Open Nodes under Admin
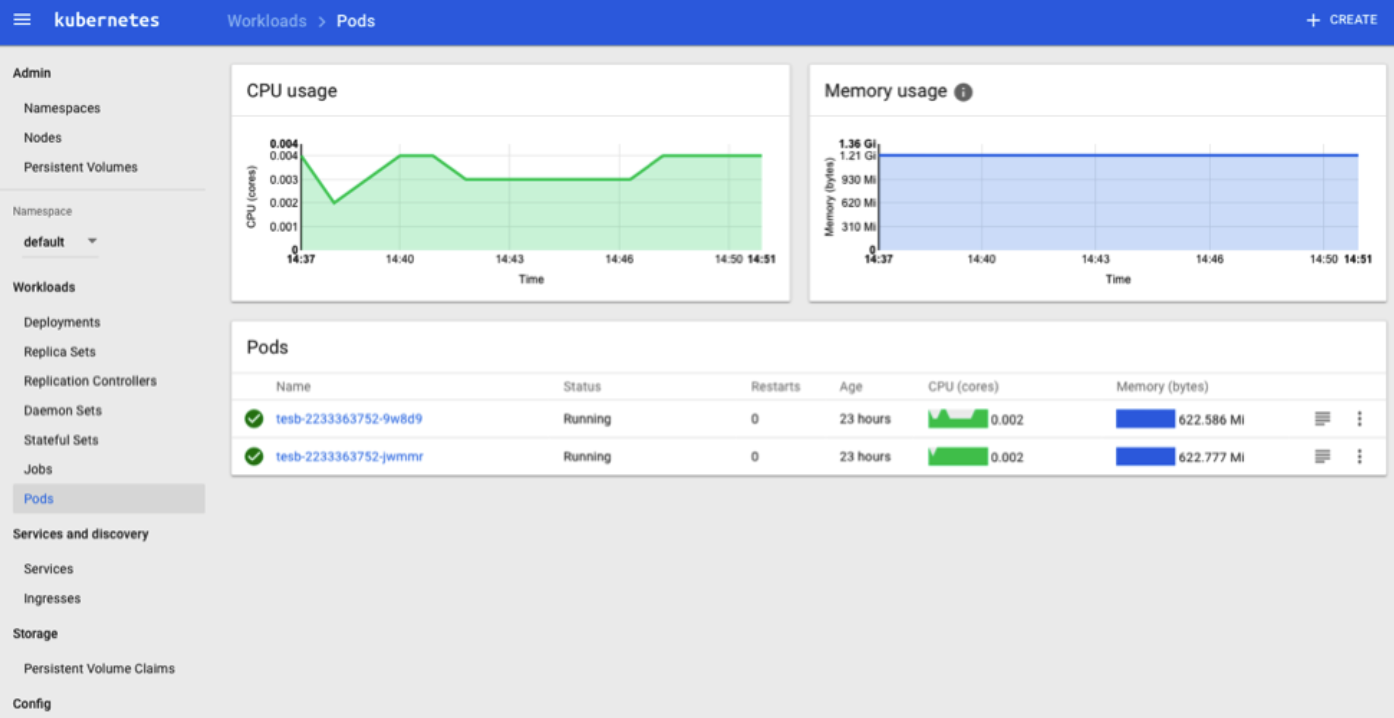This screenshot has width=1394, height=718. click(43, 138)
